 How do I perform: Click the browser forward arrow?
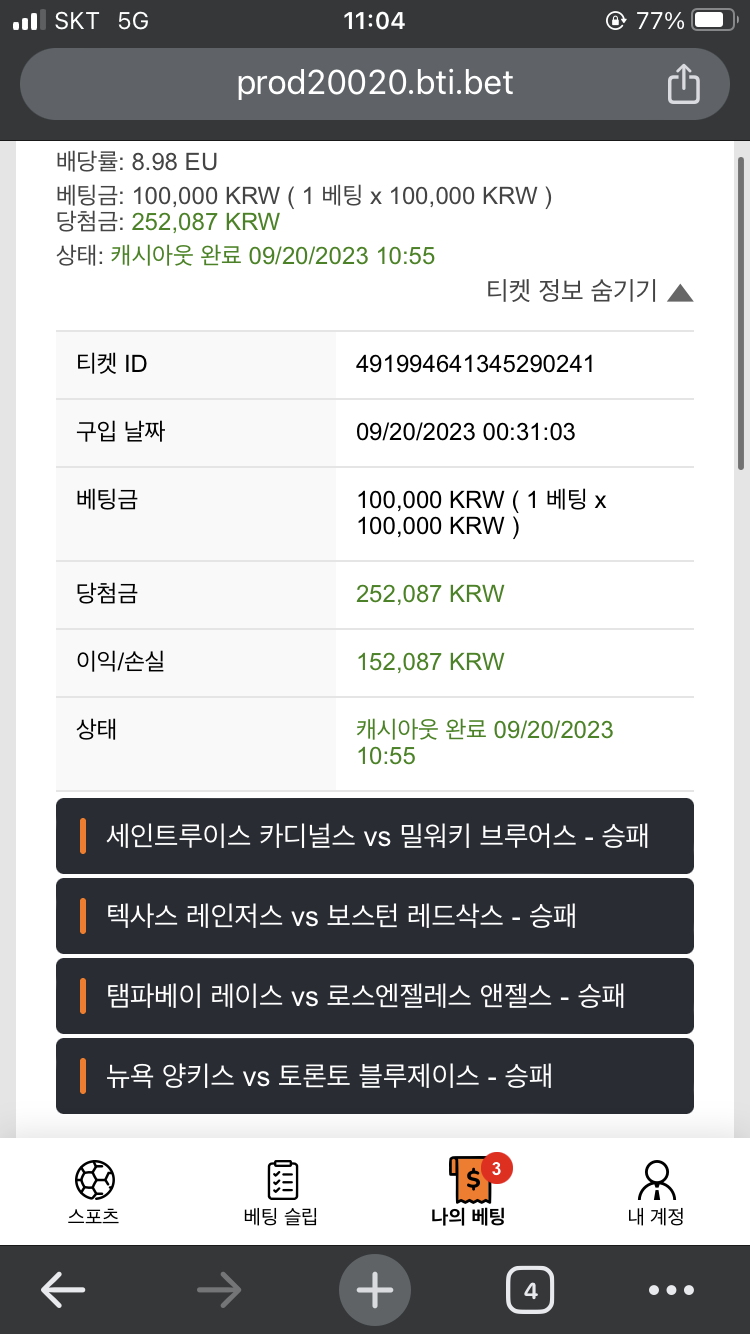point(219,1290)
